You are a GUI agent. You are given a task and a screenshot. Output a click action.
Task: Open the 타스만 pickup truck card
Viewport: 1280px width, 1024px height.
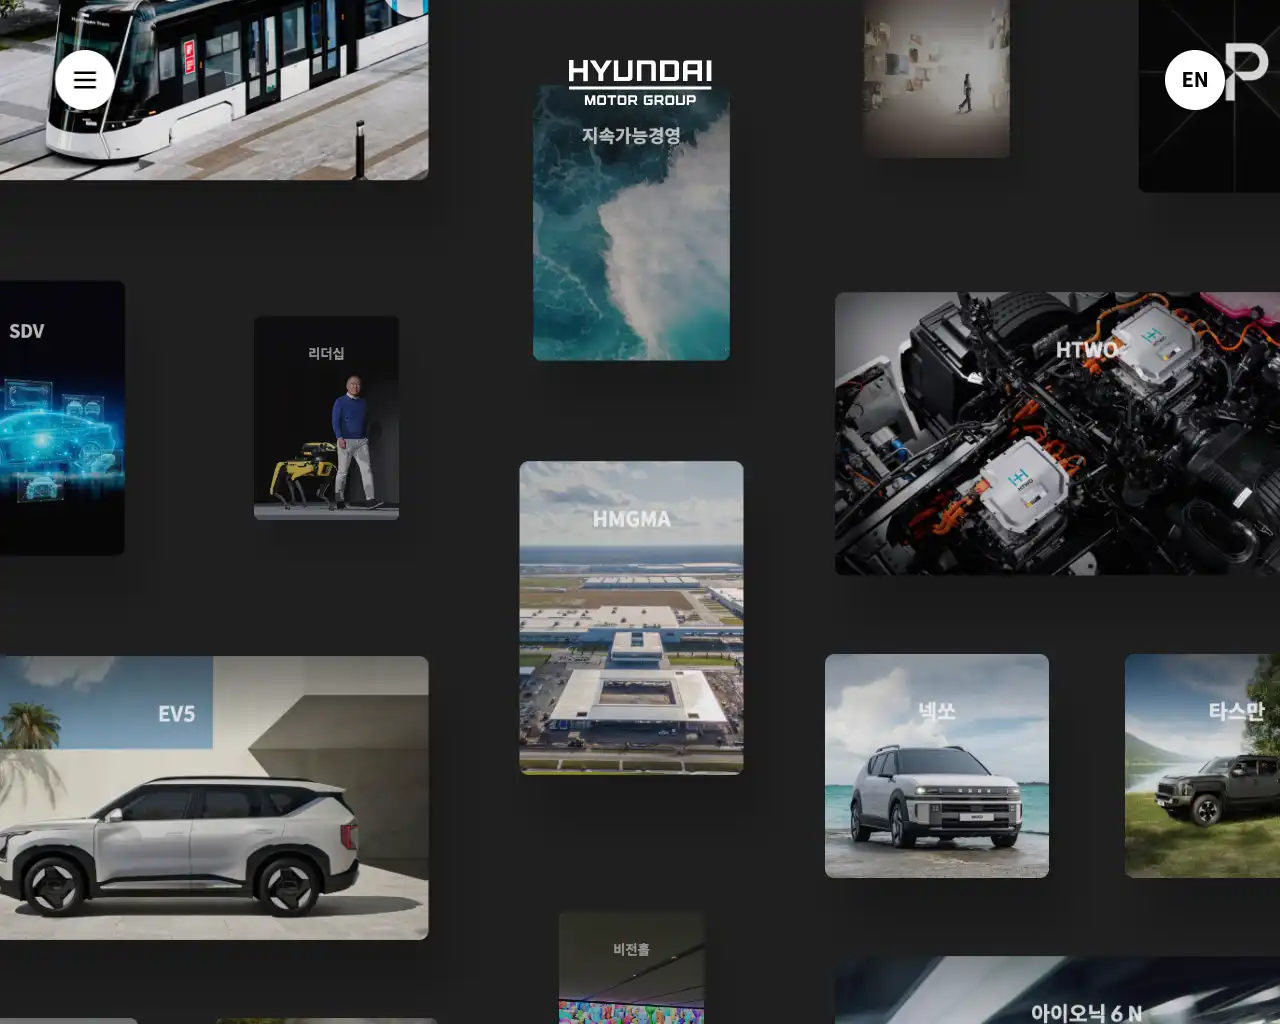(x=1202, y=765)
